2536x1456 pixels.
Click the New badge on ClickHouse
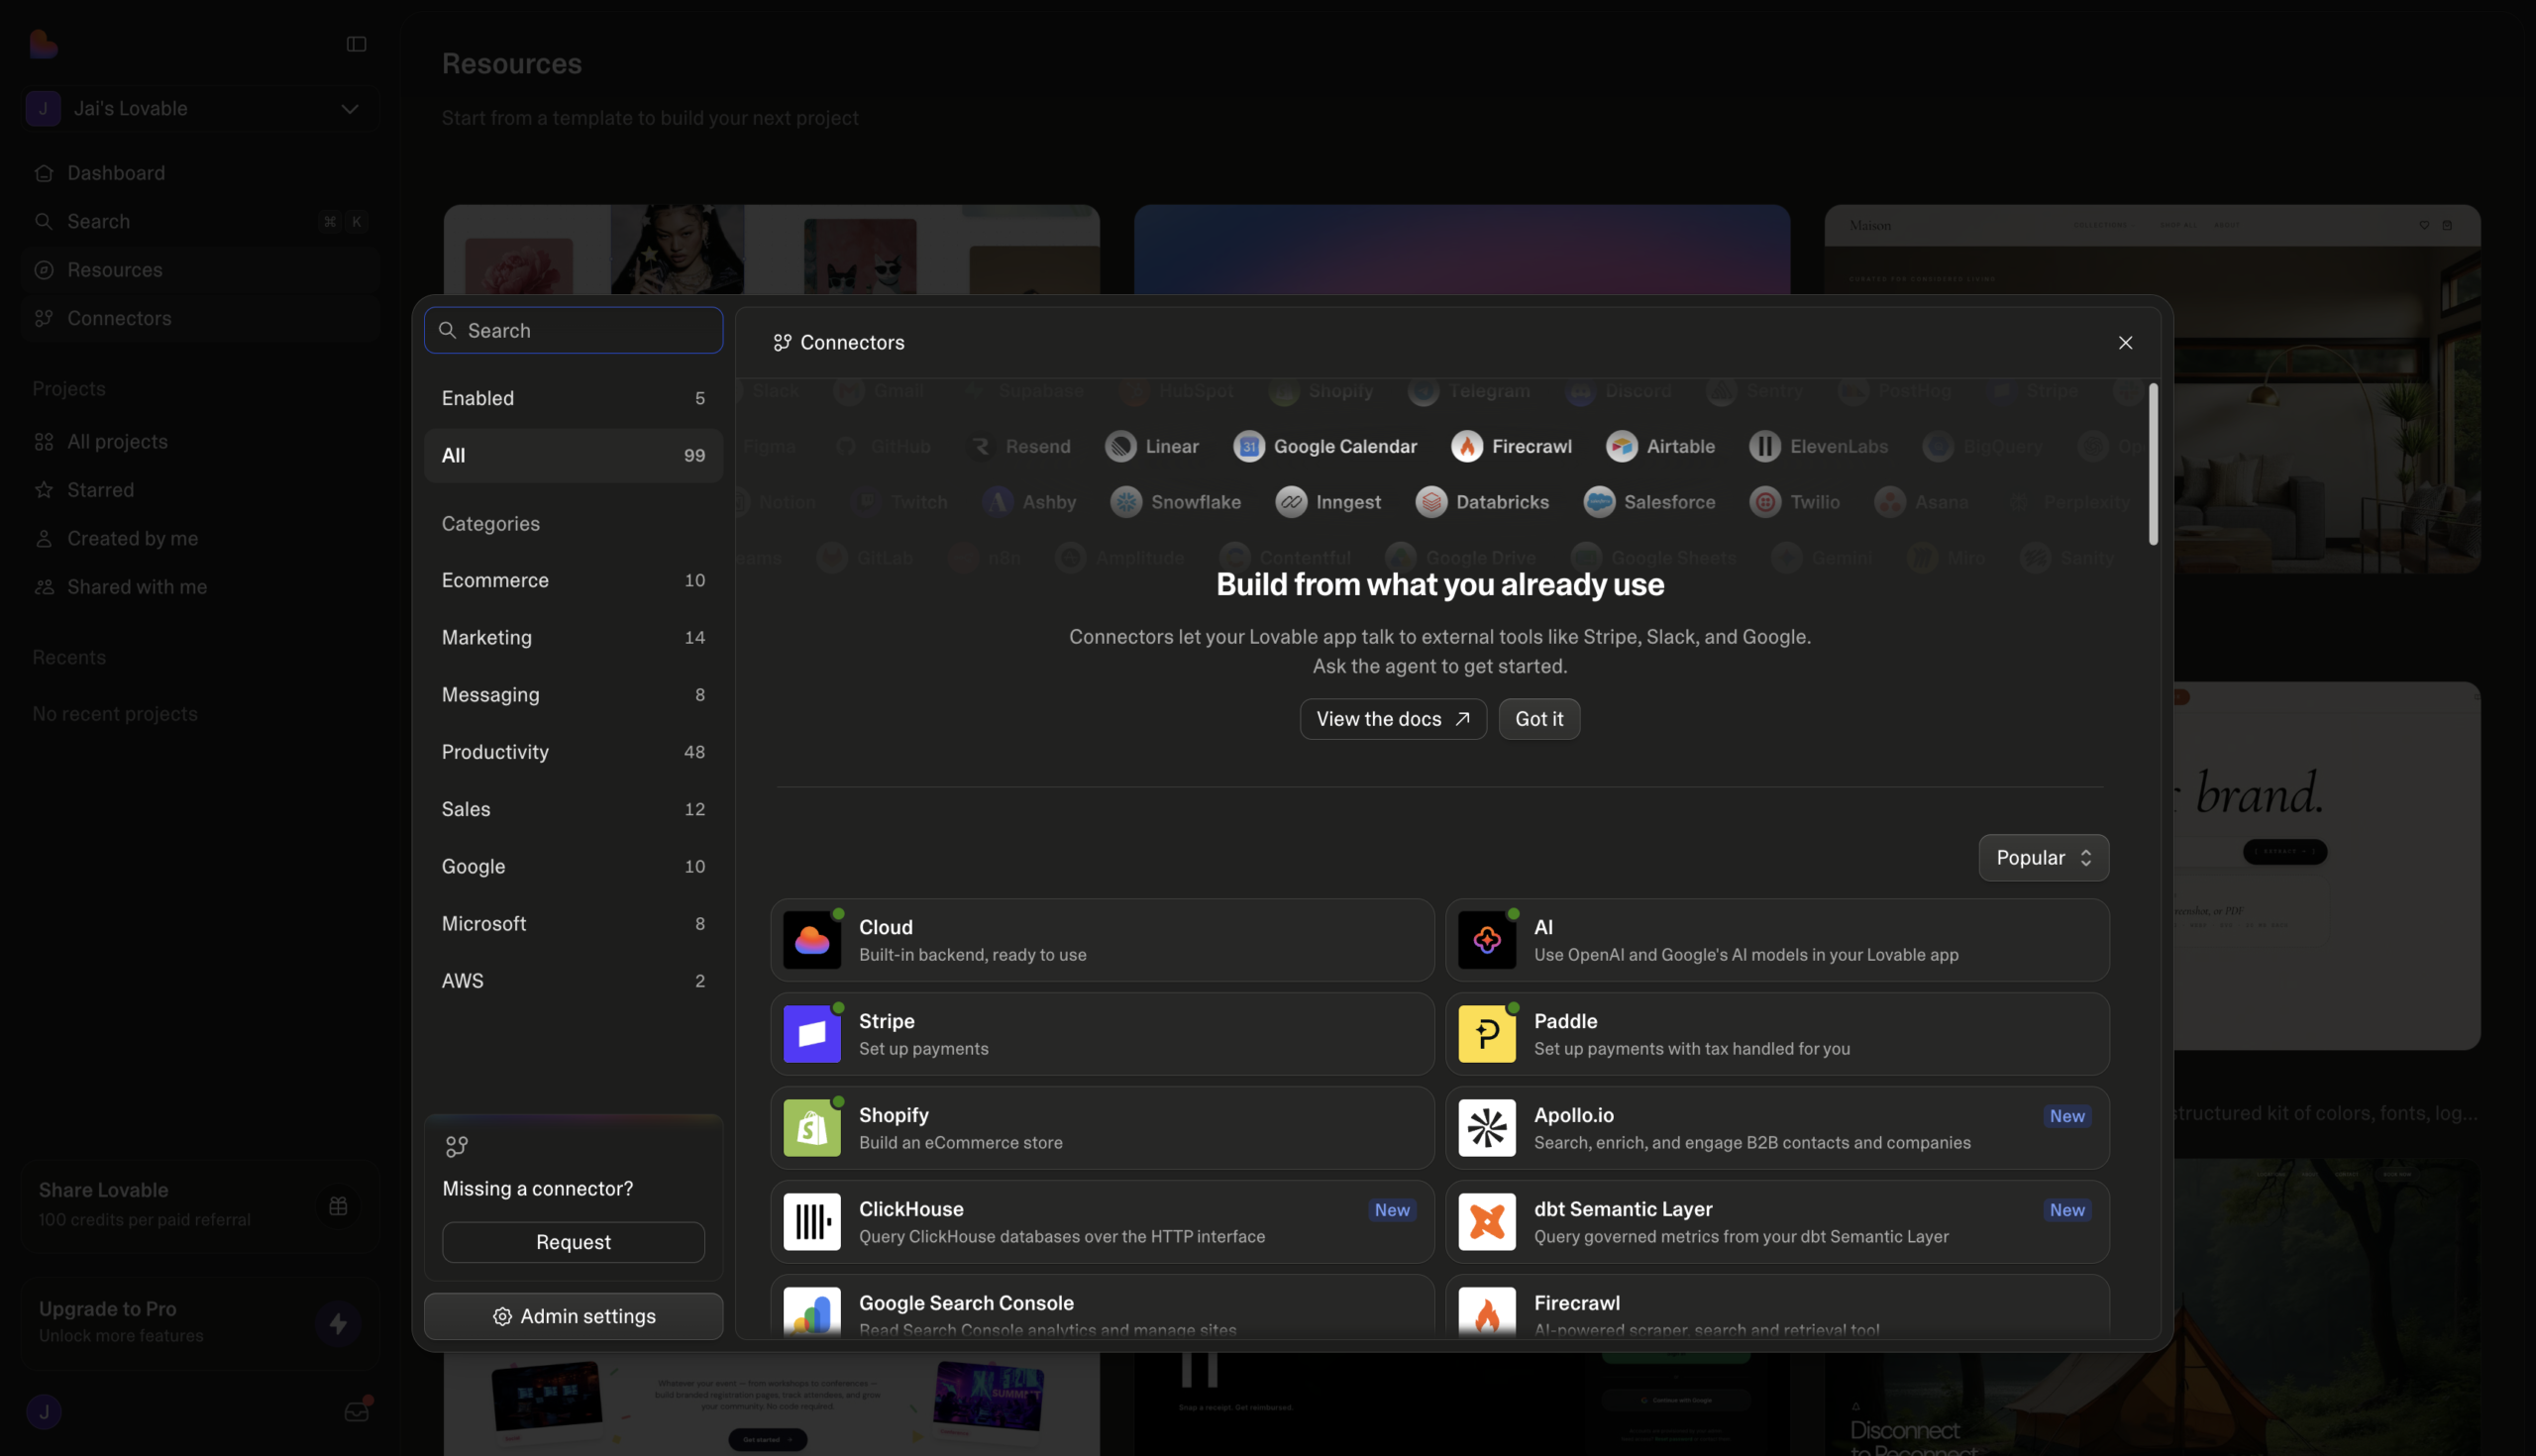pyautogui.click(x=1392, y=1210)
